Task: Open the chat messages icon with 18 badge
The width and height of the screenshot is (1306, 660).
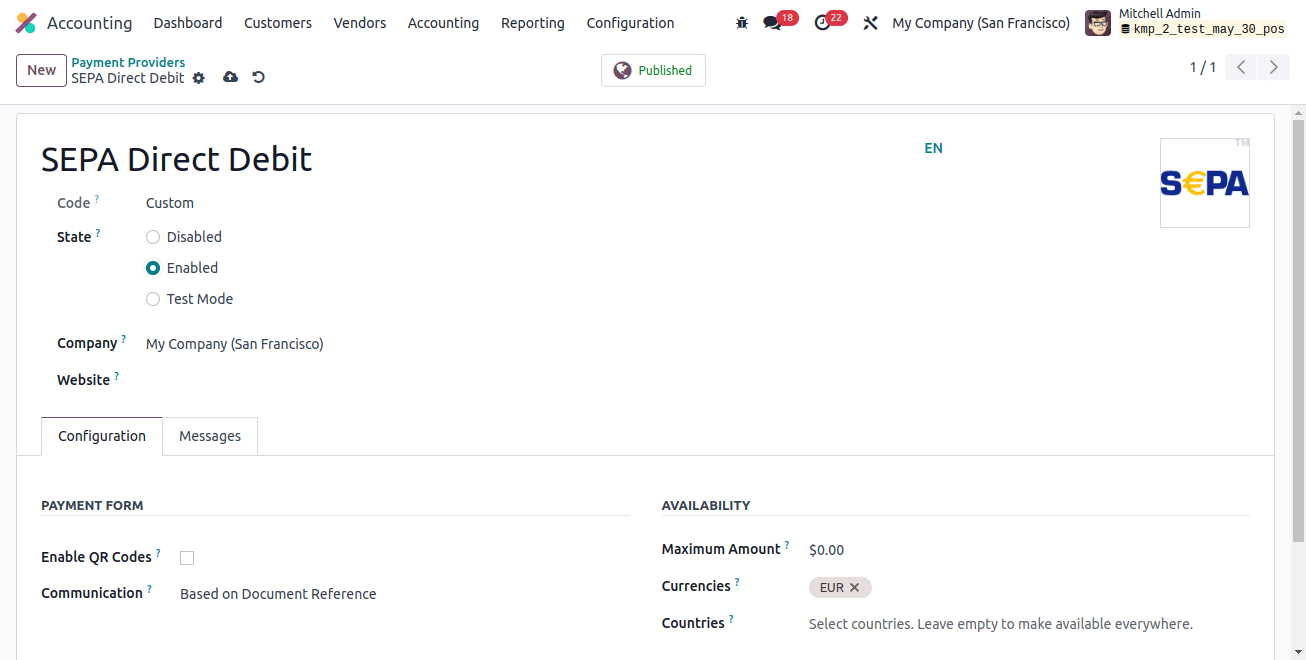Action: (772, 23)
